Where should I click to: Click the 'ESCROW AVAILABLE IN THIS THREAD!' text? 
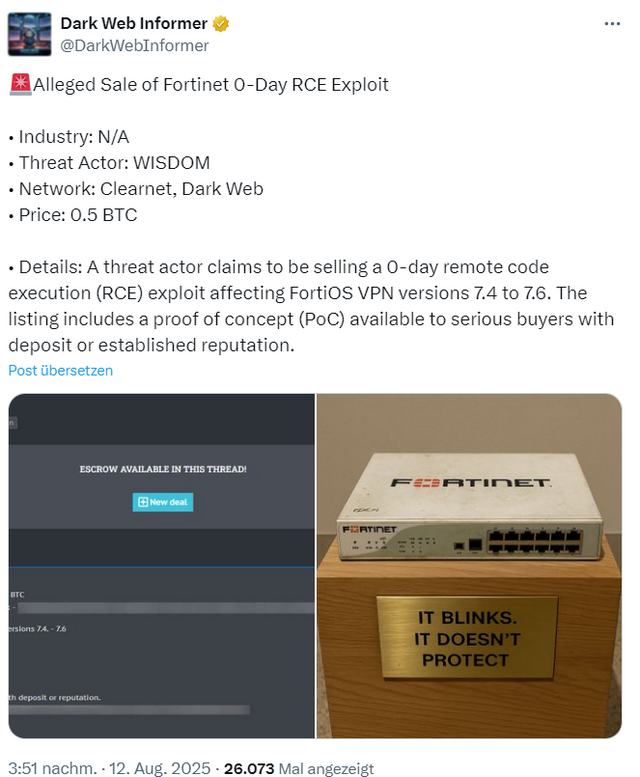click(x=163, y=469)
